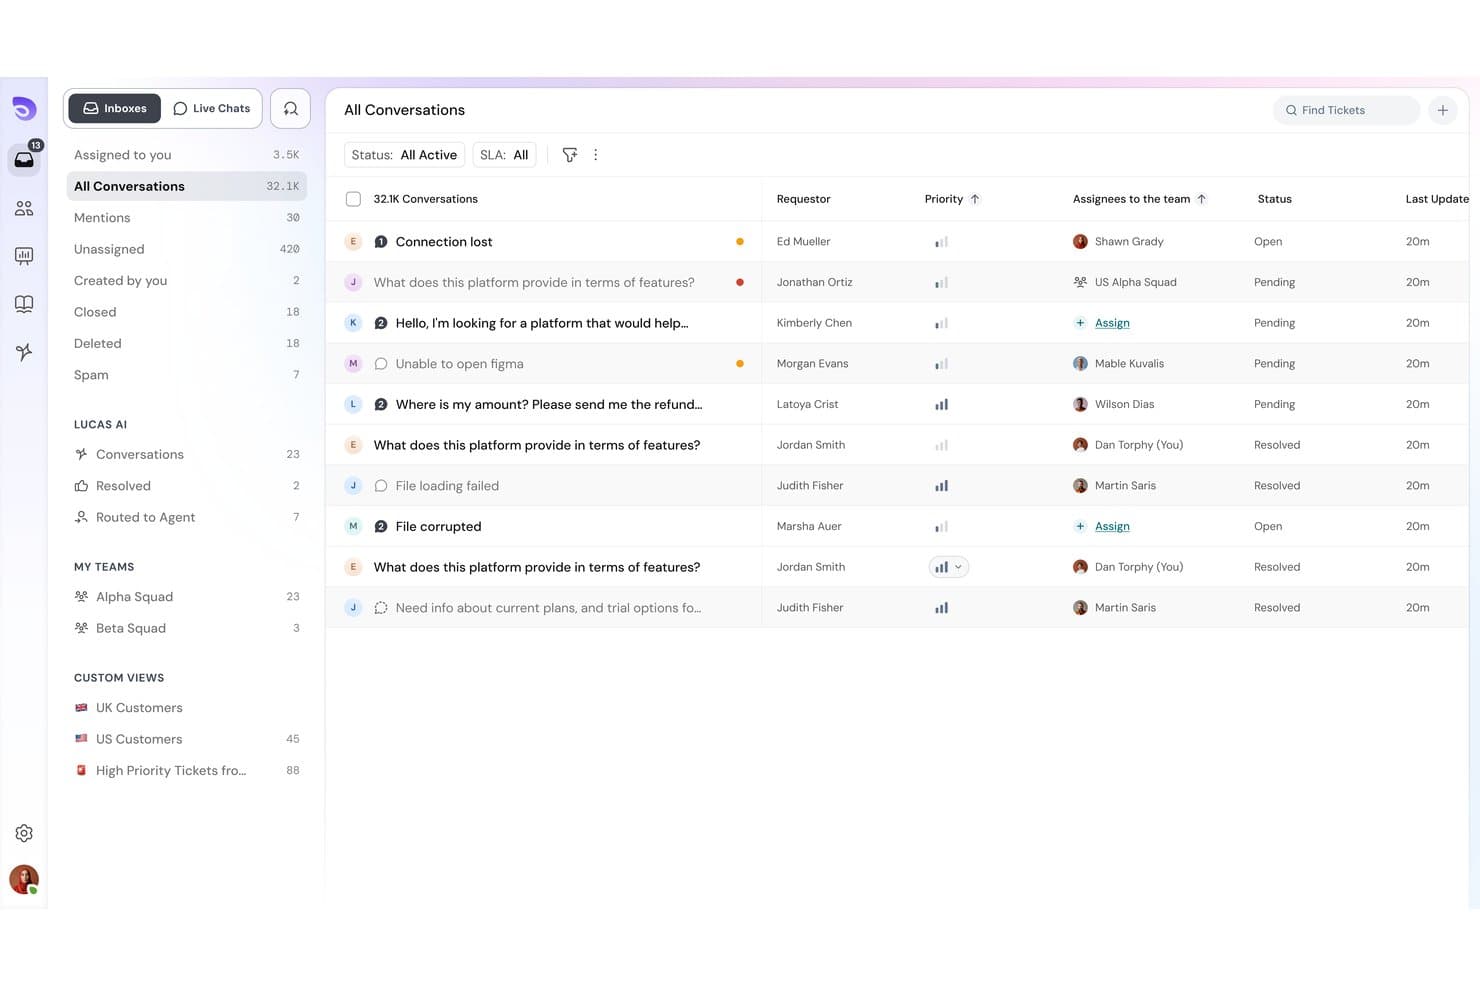
Task: Click the Find Tickets search field
Action: (x=1346, y=110)
